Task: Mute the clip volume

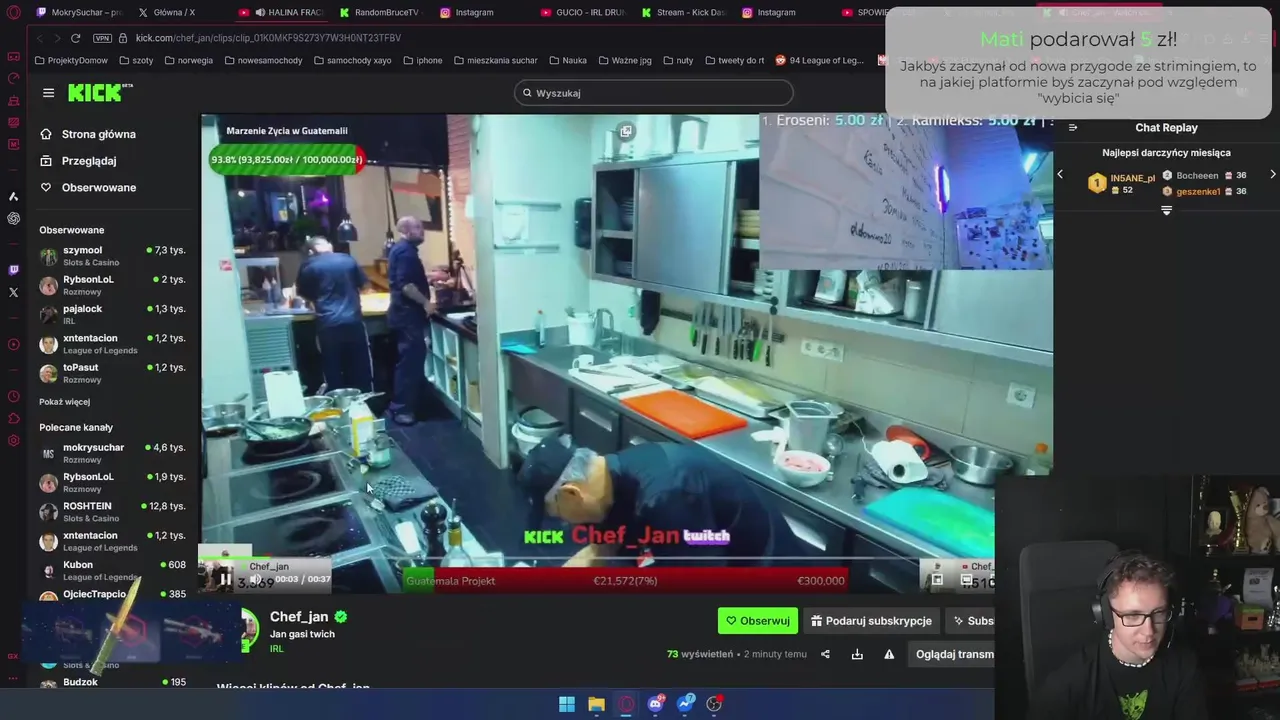Action: 256,579
